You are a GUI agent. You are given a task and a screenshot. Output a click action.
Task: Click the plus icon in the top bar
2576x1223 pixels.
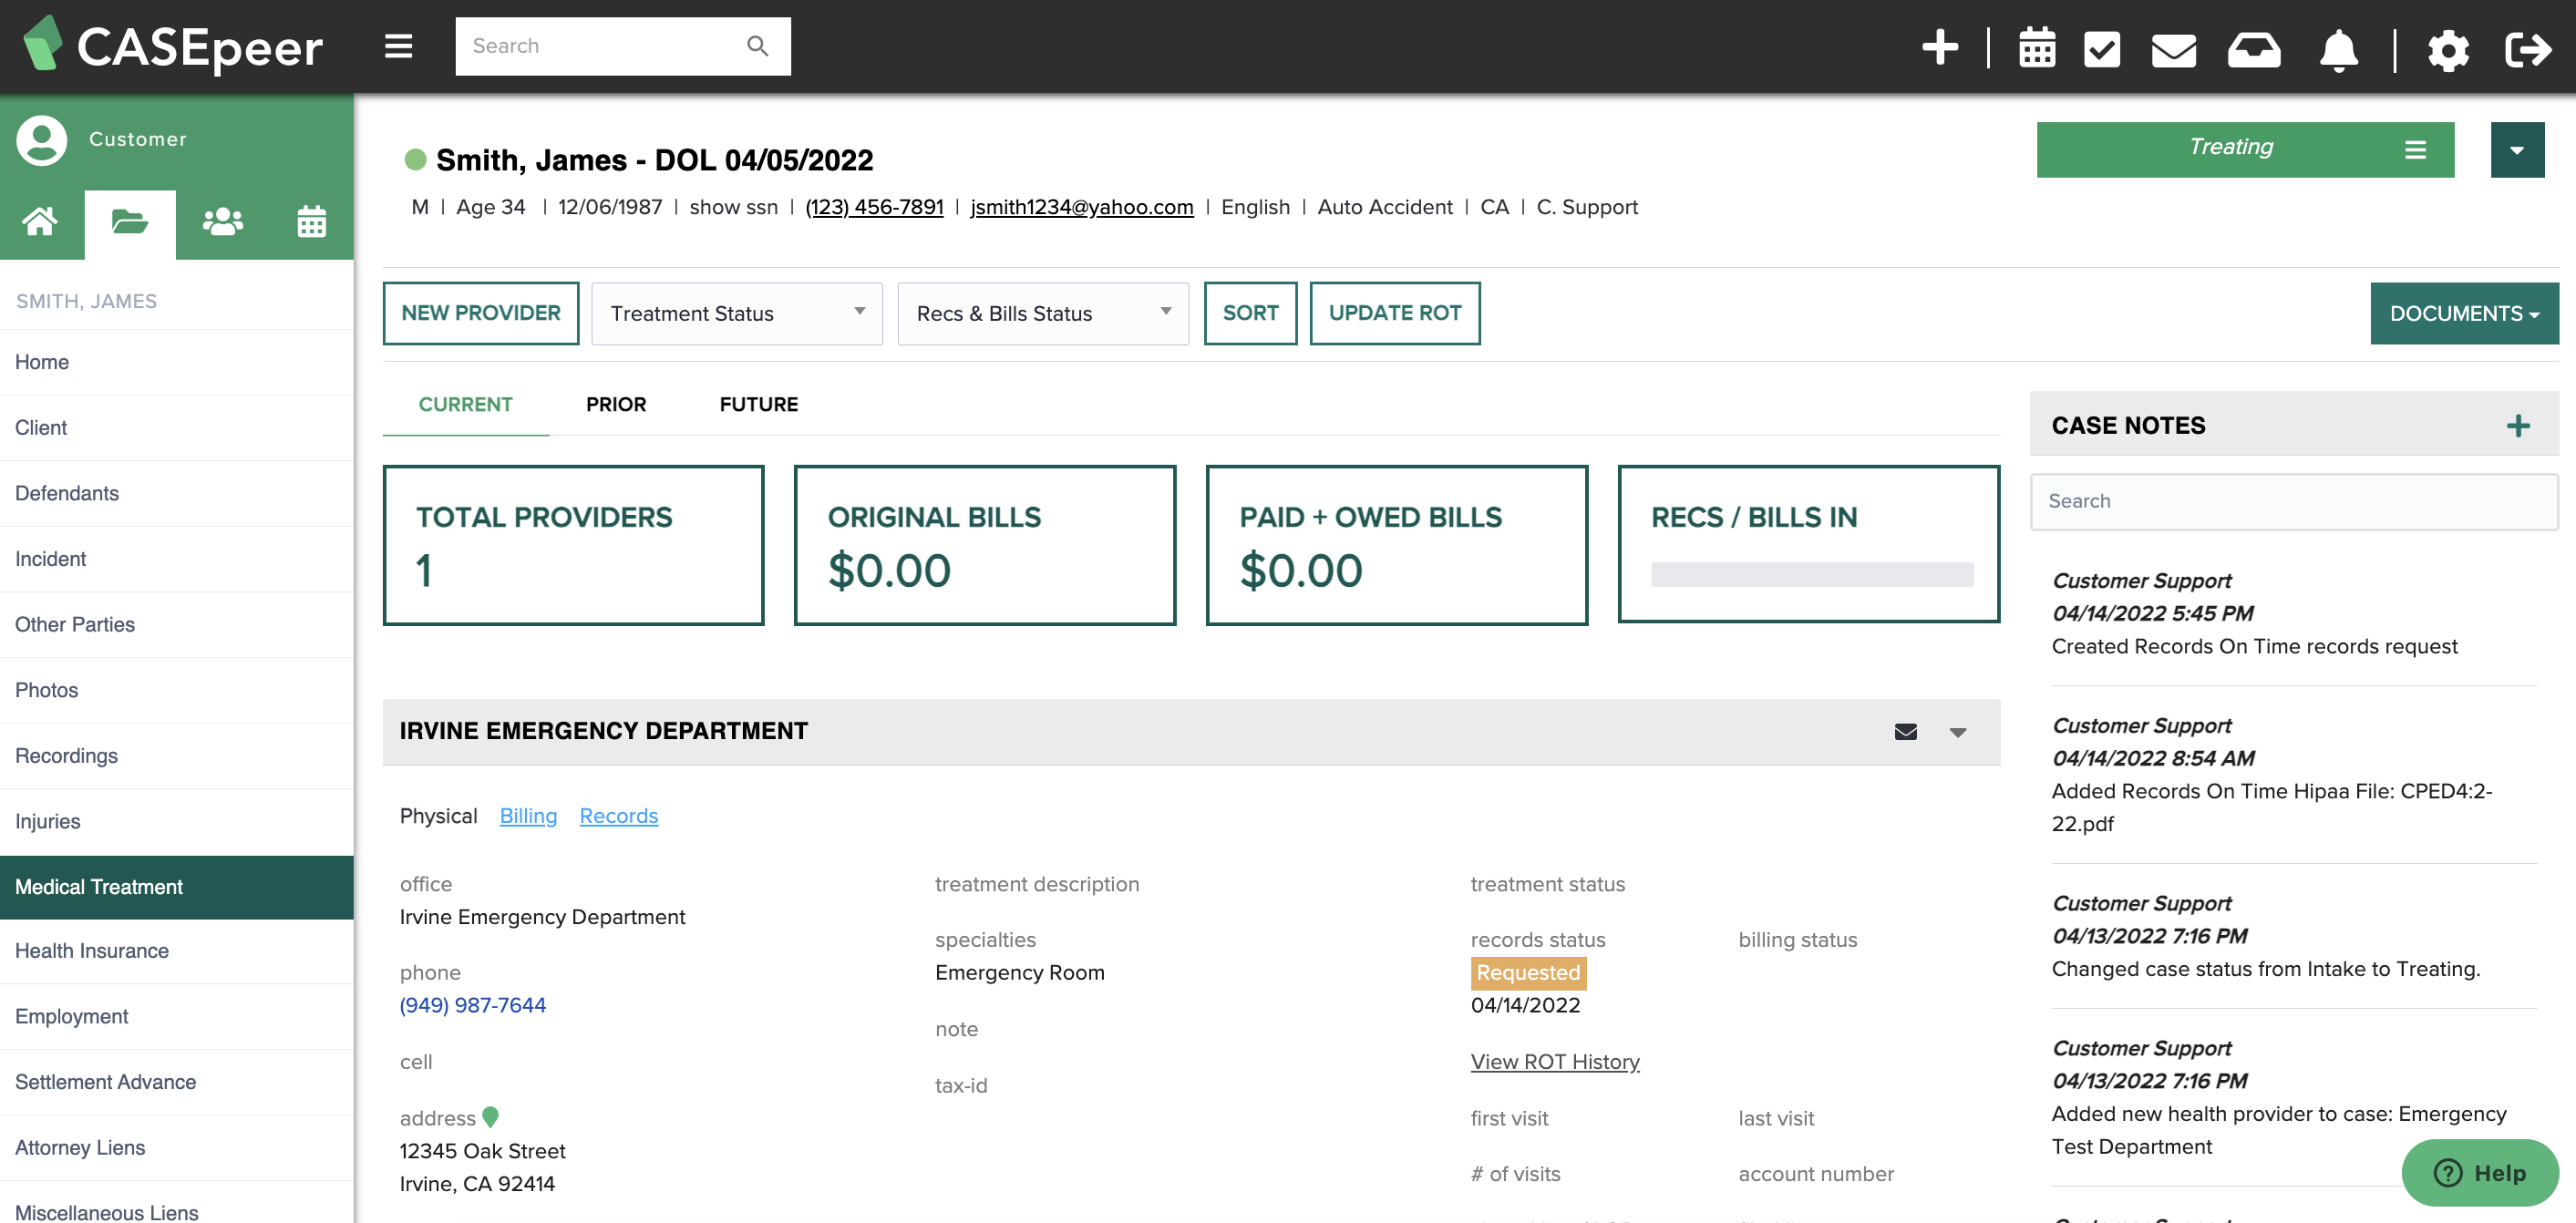coord(1940,47)
